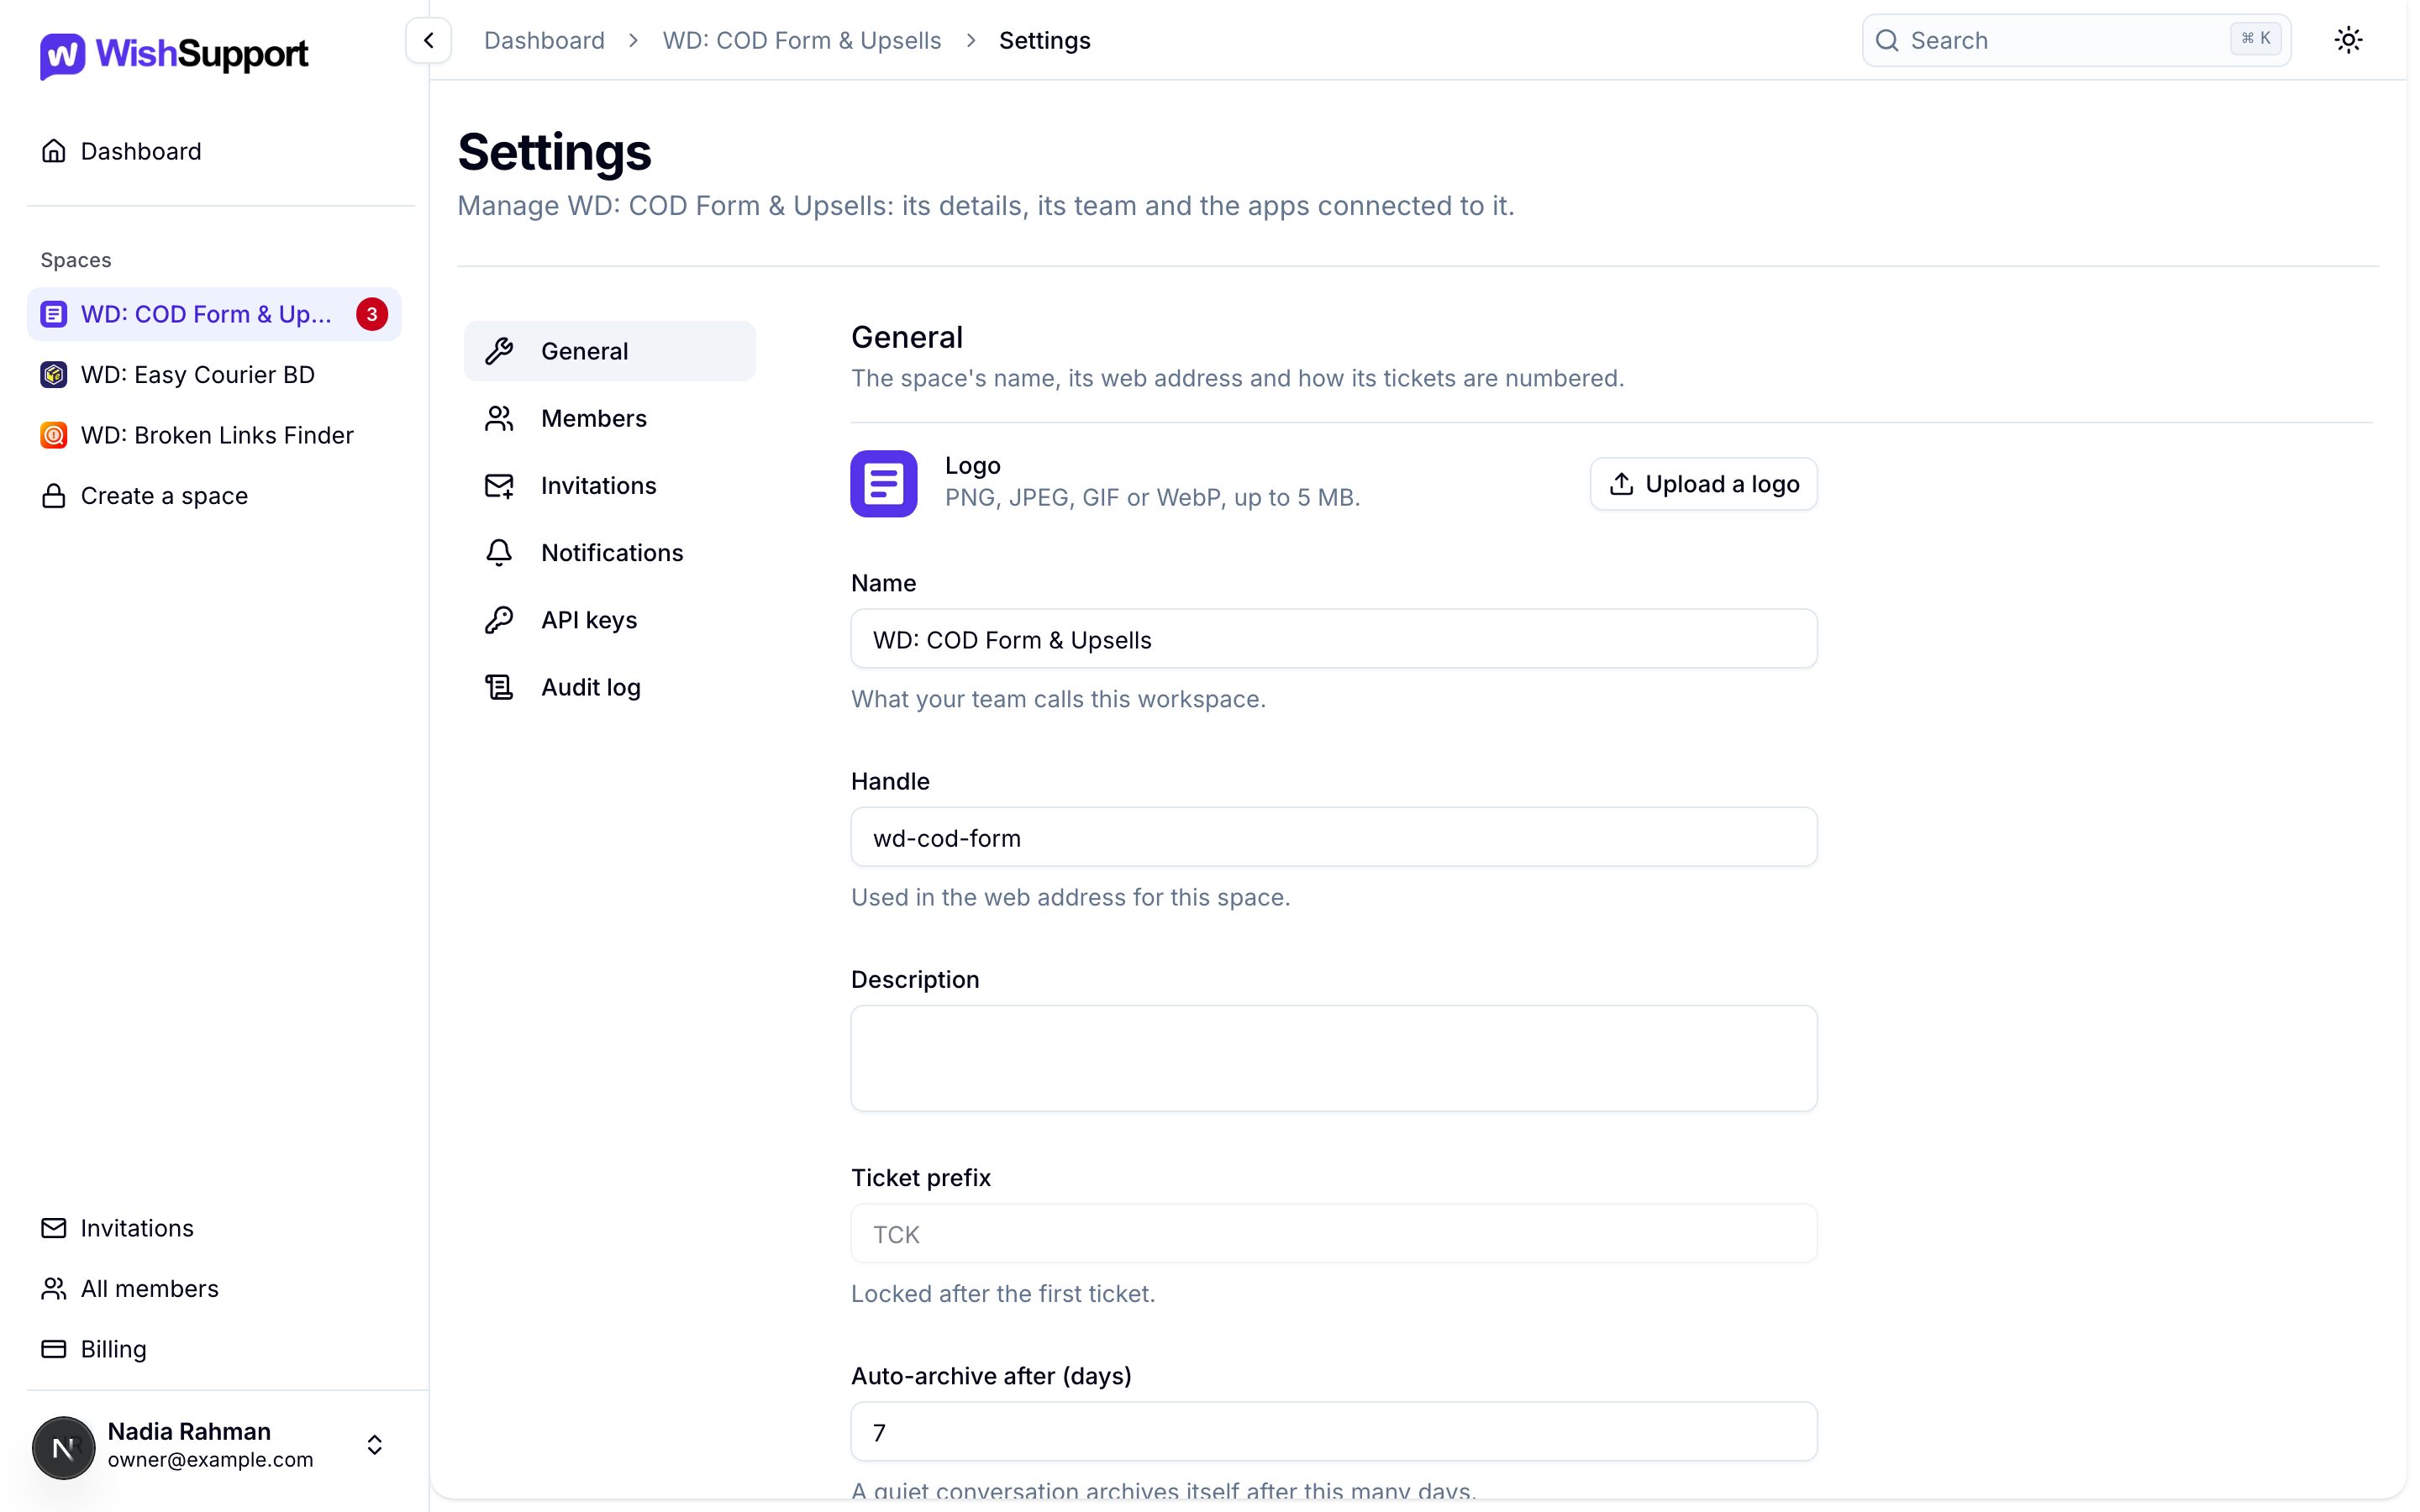Click the envelope icon beside sidebar Invitations

pos(54,1228)
